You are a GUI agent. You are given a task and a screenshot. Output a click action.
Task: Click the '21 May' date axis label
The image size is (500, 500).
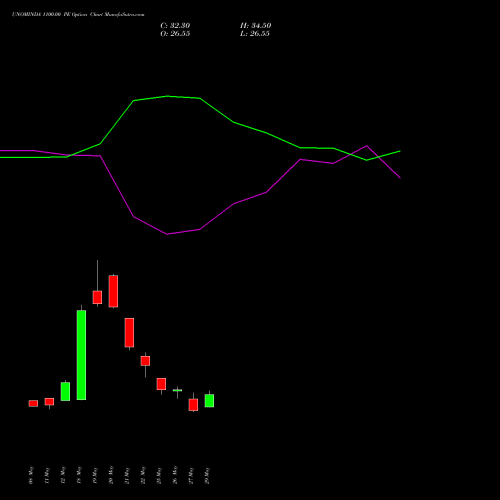(127, 475)
